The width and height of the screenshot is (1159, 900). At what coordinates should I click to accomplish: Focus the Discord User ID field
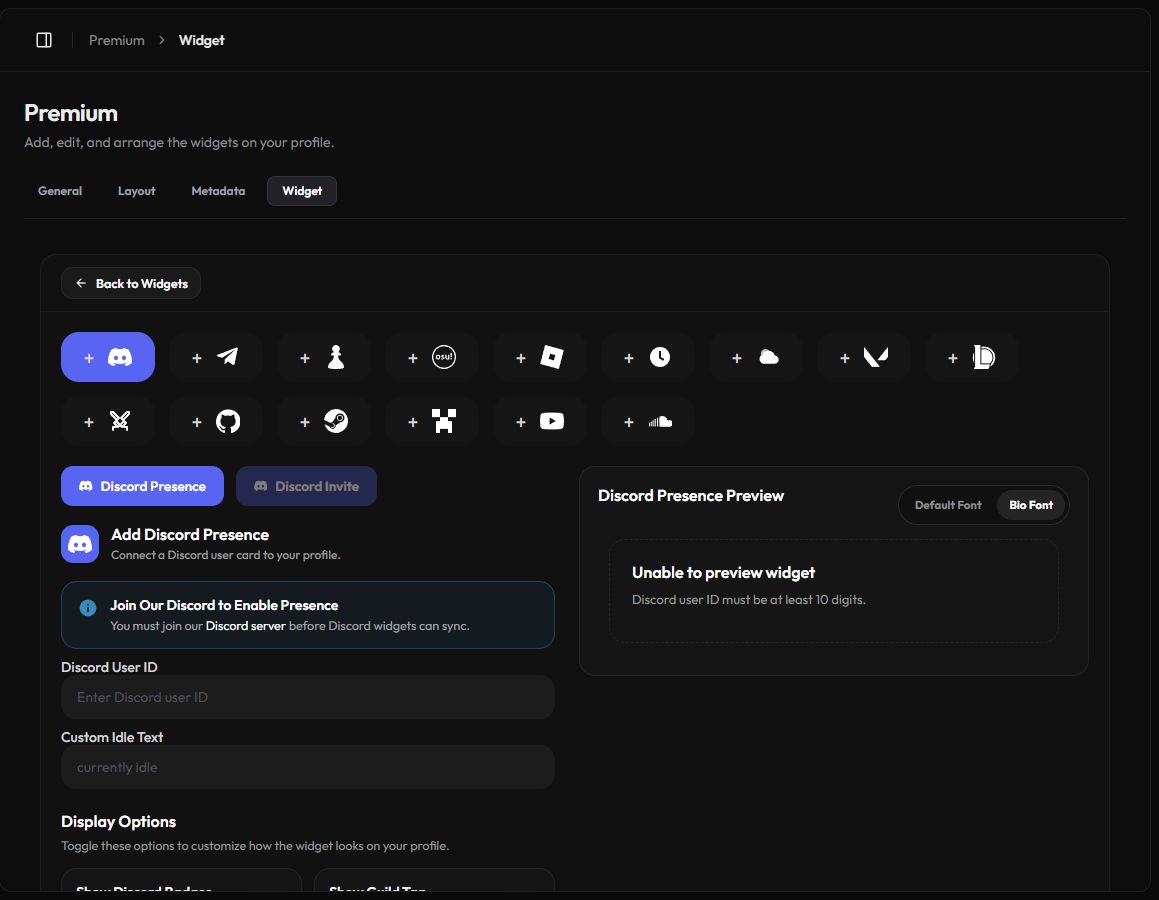click(x=307, y=697)
